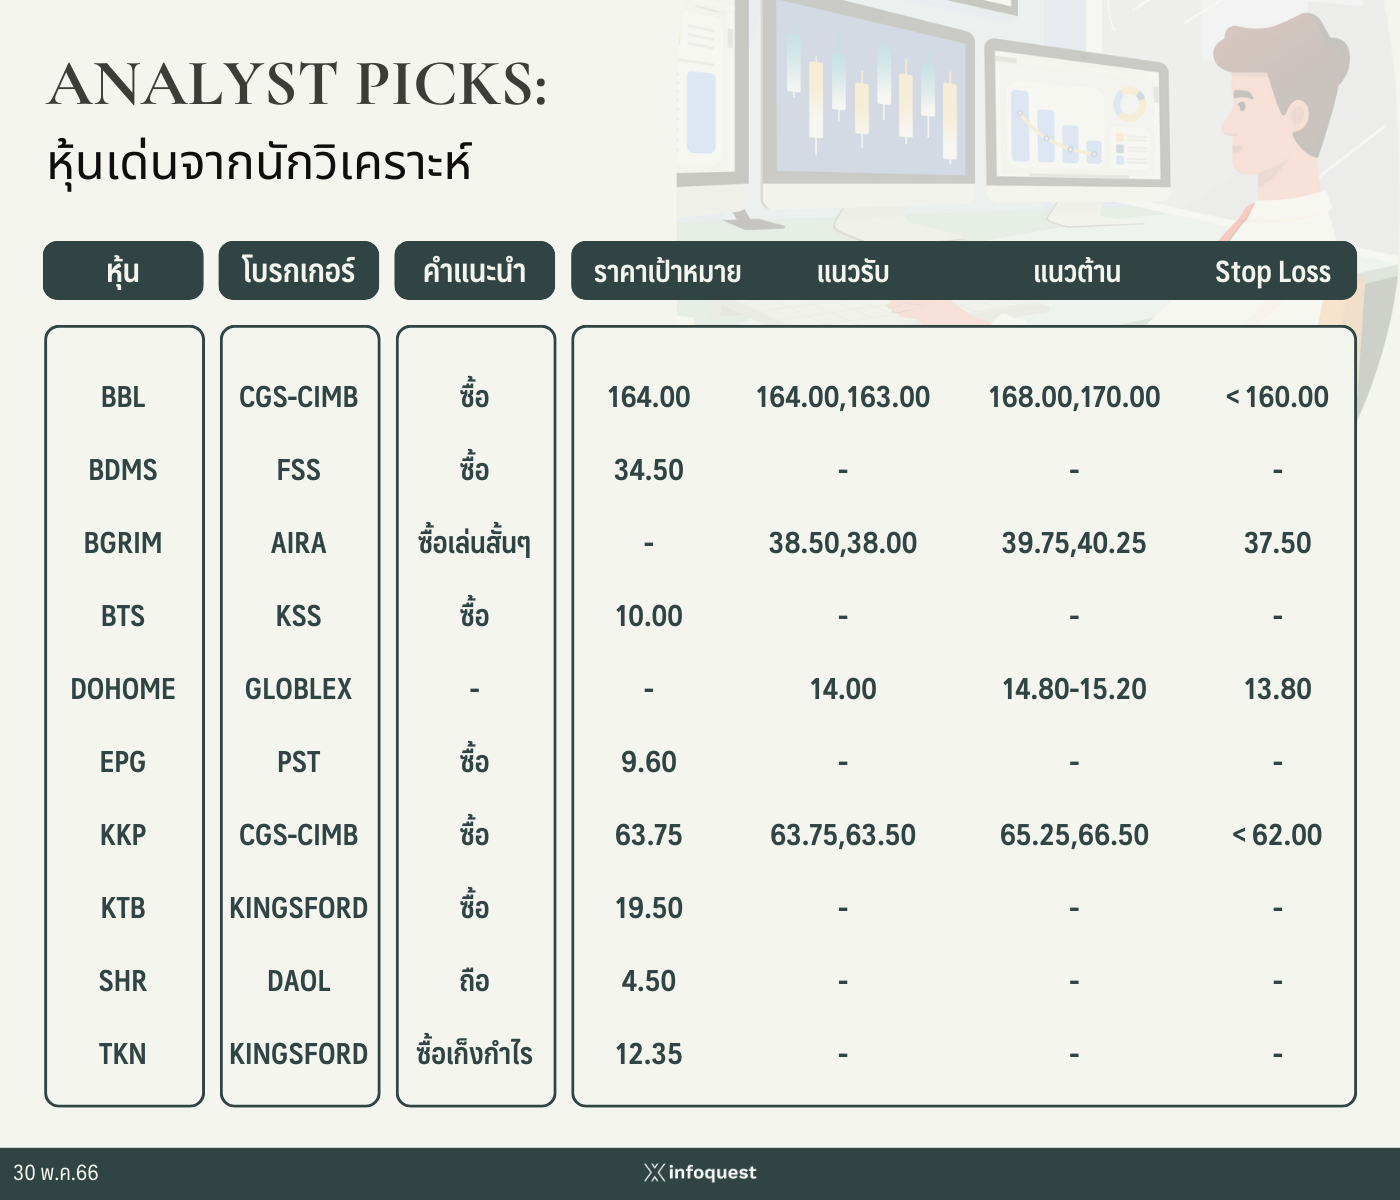The height and width of the screenshot is (1200, 1400).
Task: Click TKN's ซื้อเก็งกำไร recommendation
Action: pyautogui.click(x=474, y=1052)
